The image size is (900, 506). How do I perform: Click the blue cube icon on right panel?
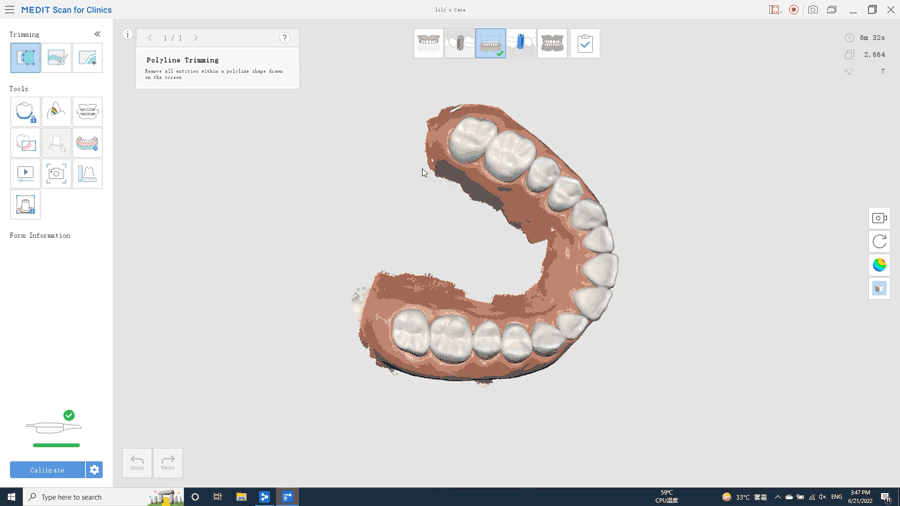879,289
